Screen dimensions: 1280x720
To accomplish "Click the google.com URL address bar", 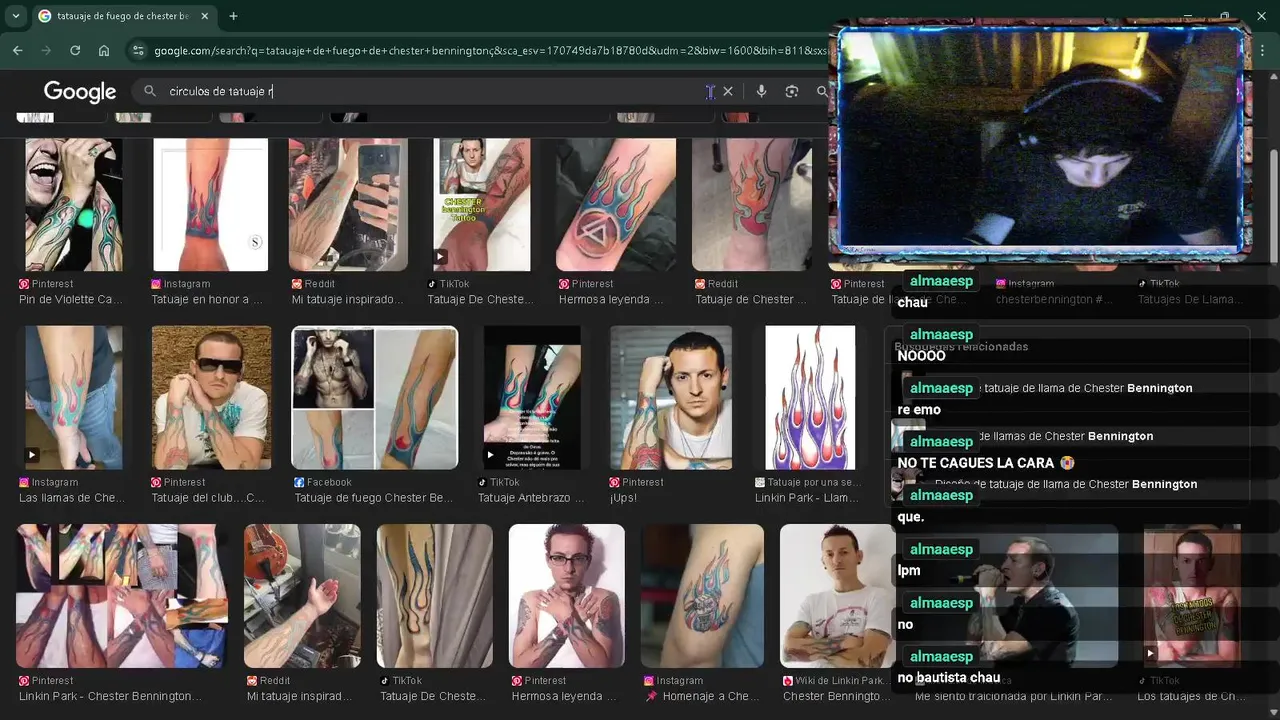I will 490,50.
